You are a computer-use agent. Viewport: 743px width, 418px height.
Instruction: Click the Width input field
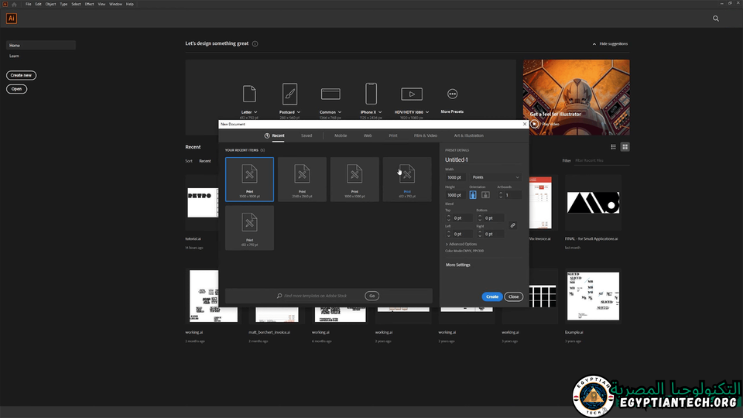[x=455, y=177]
